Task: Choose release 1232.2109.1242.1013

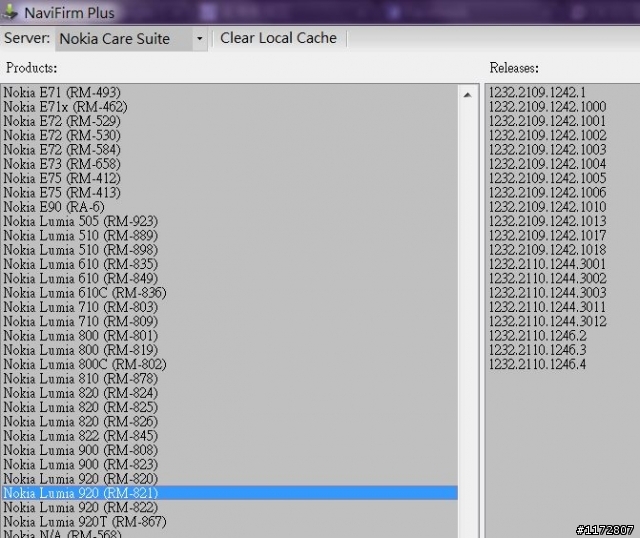Action: 547,221
